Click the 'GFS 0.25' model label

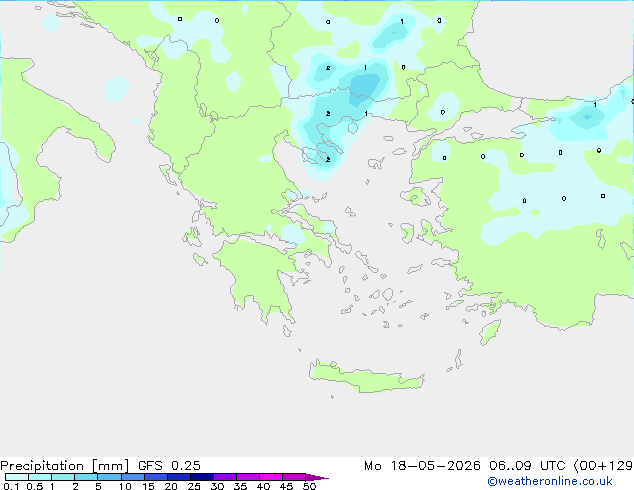pos(169,466)
